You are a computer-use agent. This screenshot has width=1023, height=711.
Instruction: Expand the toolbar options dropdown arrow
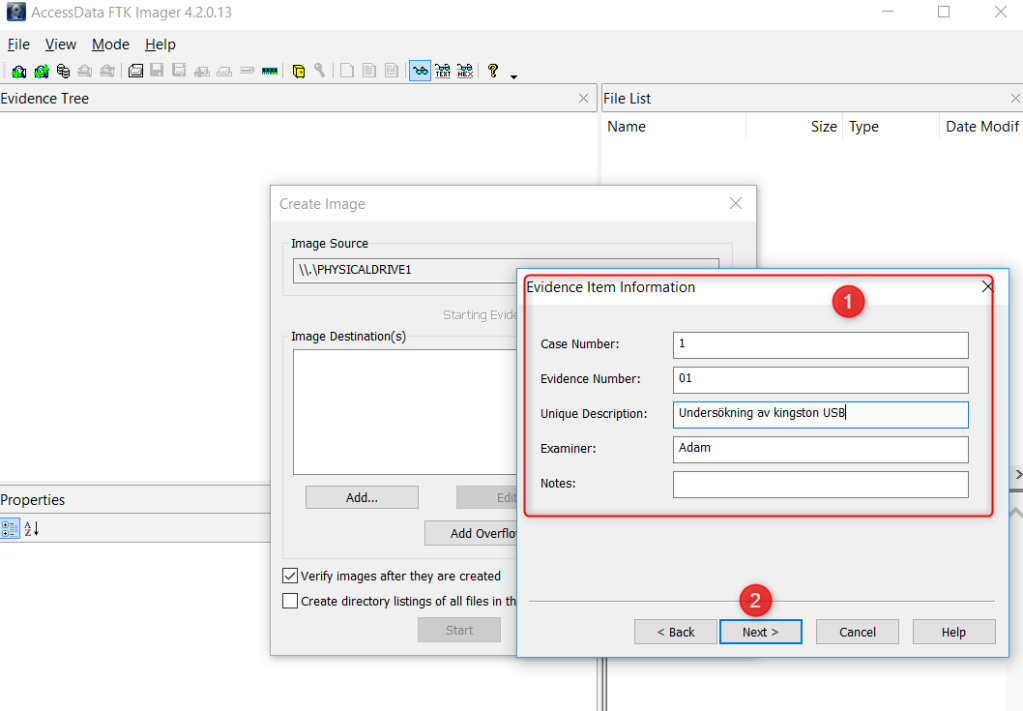[514, 76]
